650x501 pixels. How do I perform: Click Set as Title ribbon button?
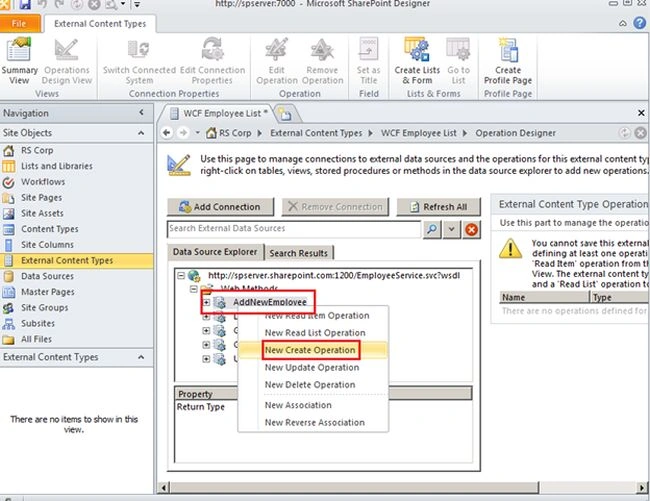coord(368,61)
